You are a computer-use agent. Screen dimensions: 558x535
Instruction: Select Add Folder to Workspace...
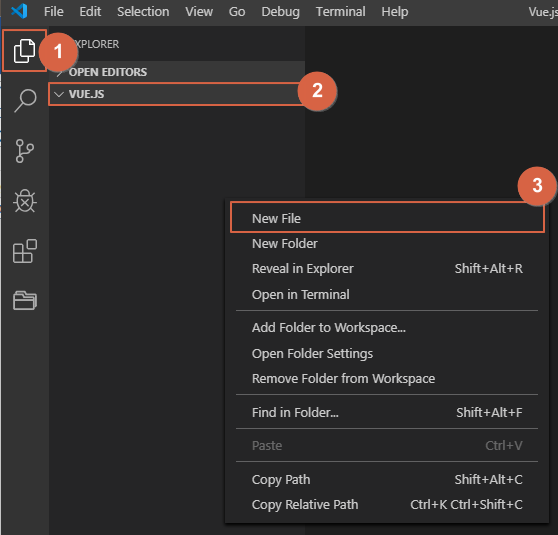pyautogui.click(x=387, y=327)
